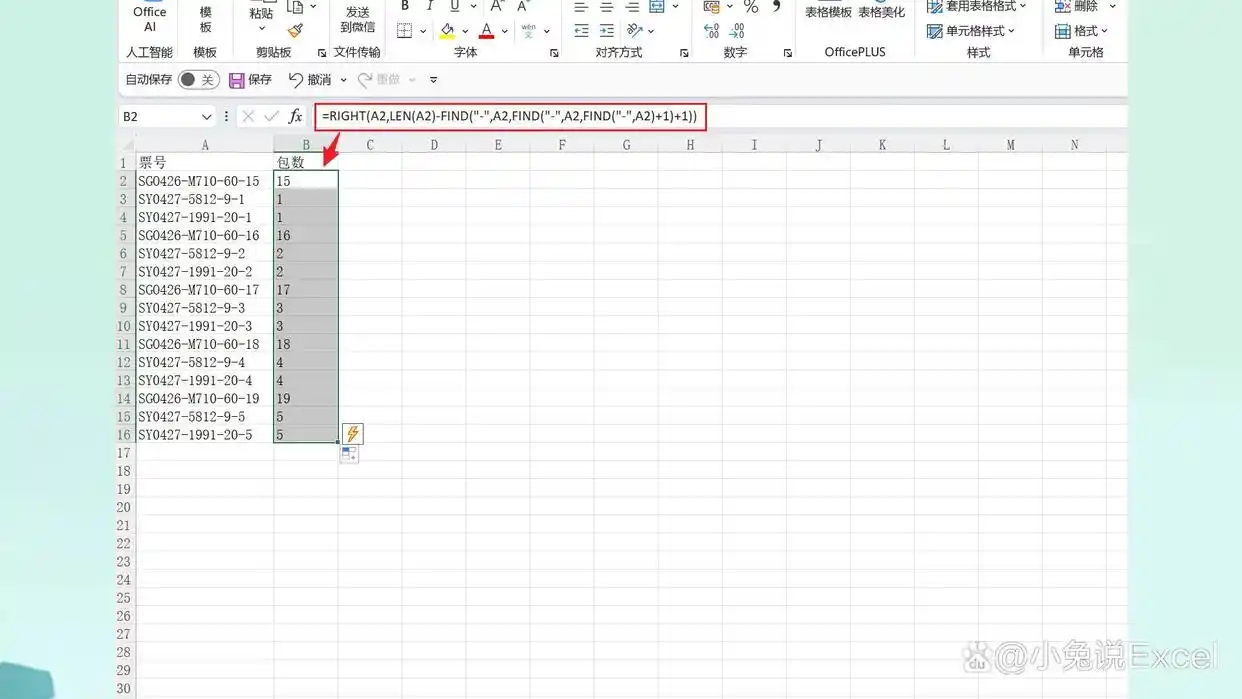Screen dimensions: 1242x699
Task: Open the Office AI tool
Action: [x=150, y=19]
